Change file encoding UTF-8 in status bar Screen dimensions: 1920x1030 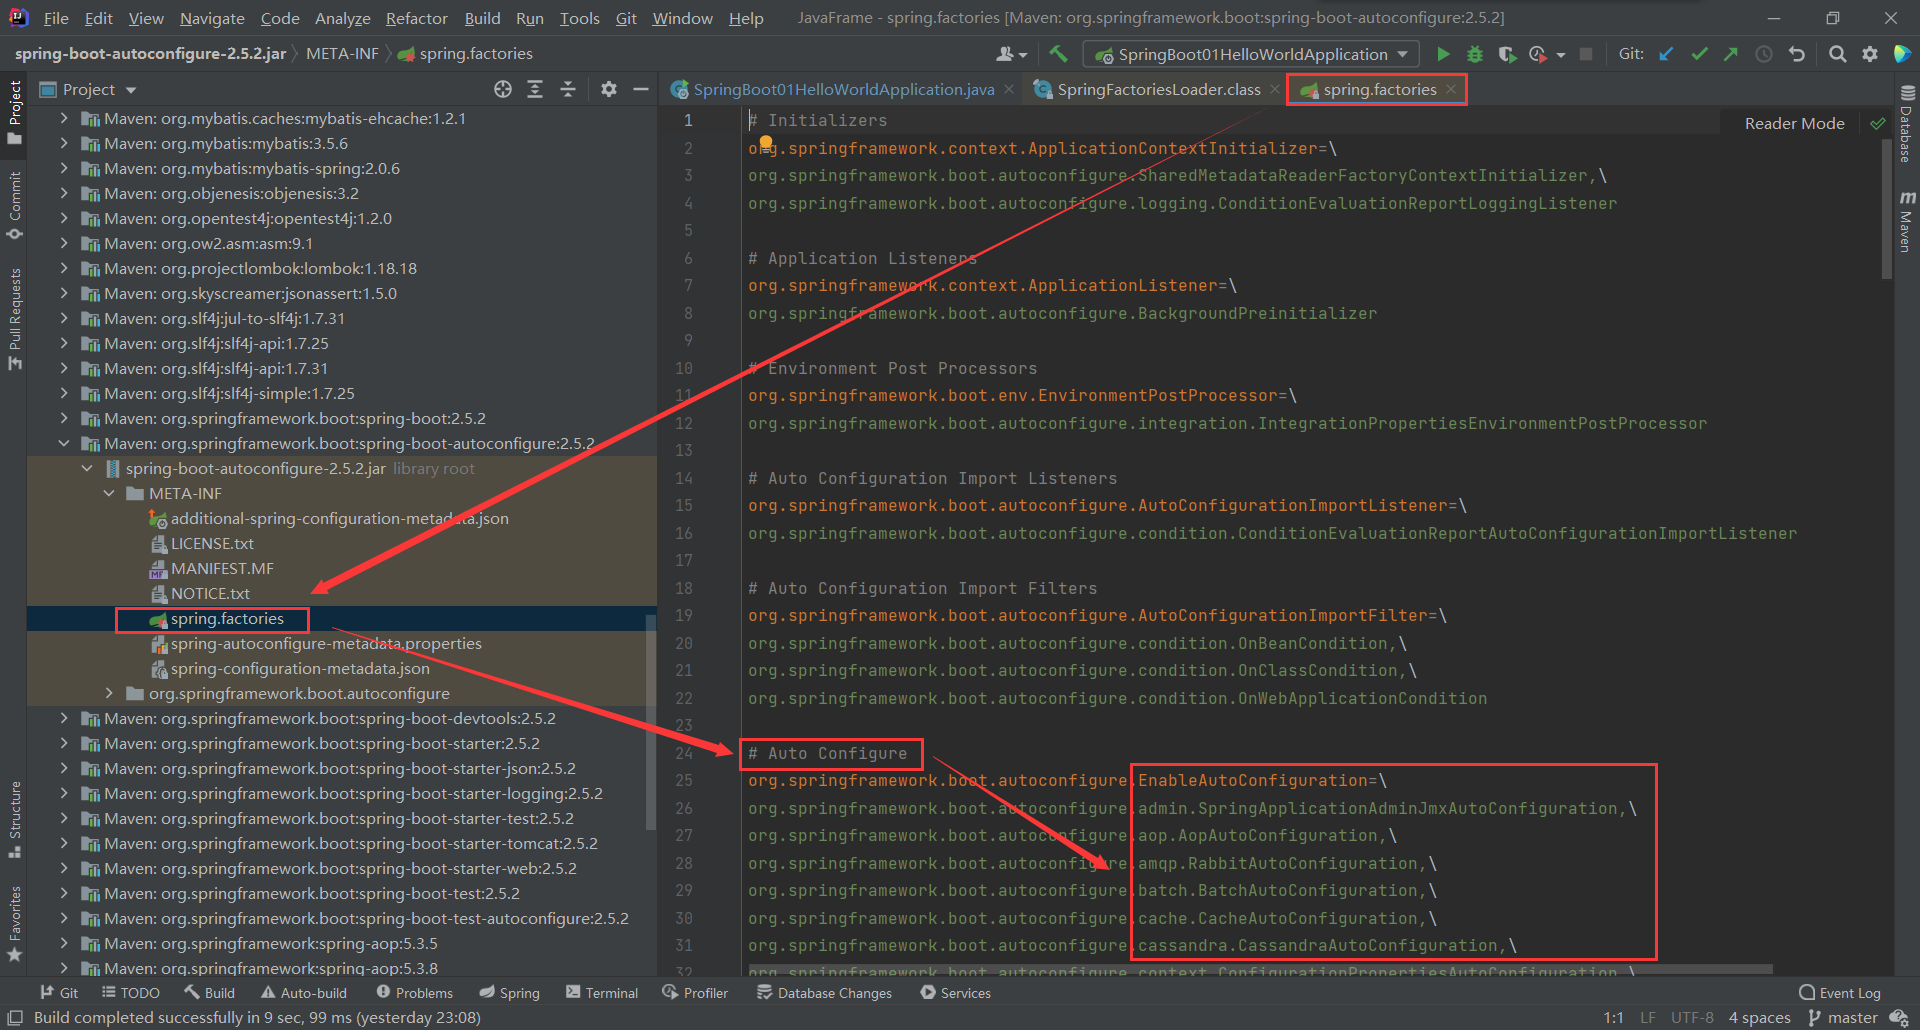[x=1692, y=1017]
